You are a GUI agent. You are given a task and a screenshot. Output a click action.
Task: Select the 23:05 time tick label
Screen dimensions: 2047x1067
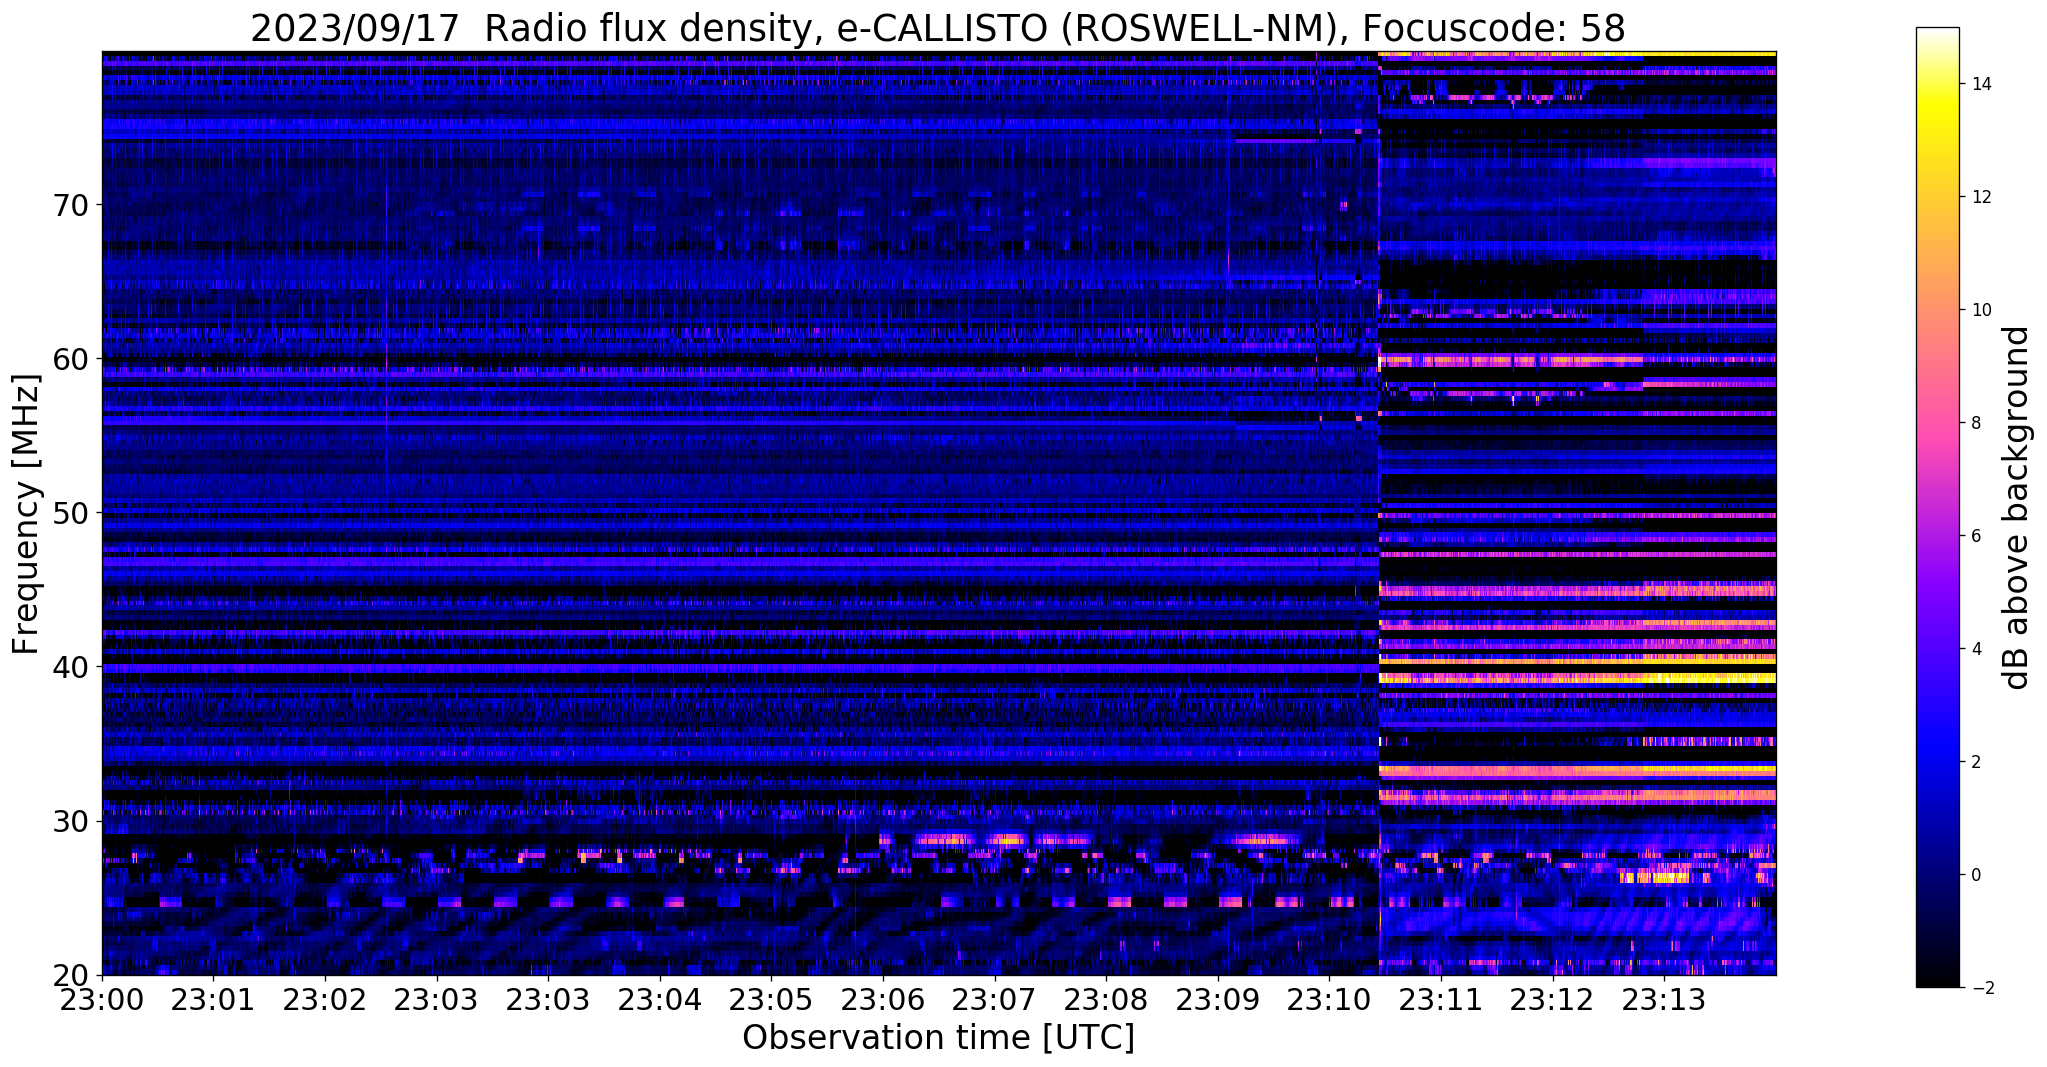click(x=771, y=999)
